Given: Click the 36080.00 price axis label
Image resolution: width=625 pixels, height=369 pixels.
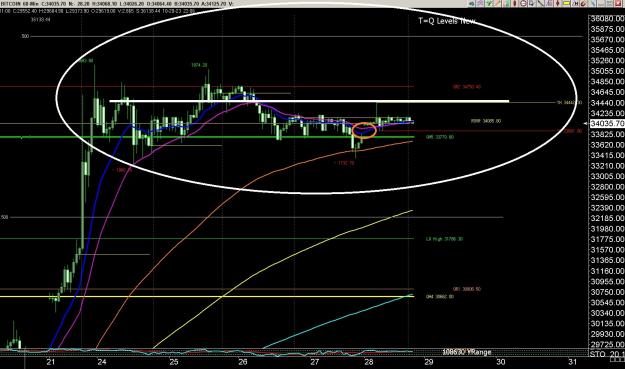Looking at the screenshot, I should tap(607, 19).
